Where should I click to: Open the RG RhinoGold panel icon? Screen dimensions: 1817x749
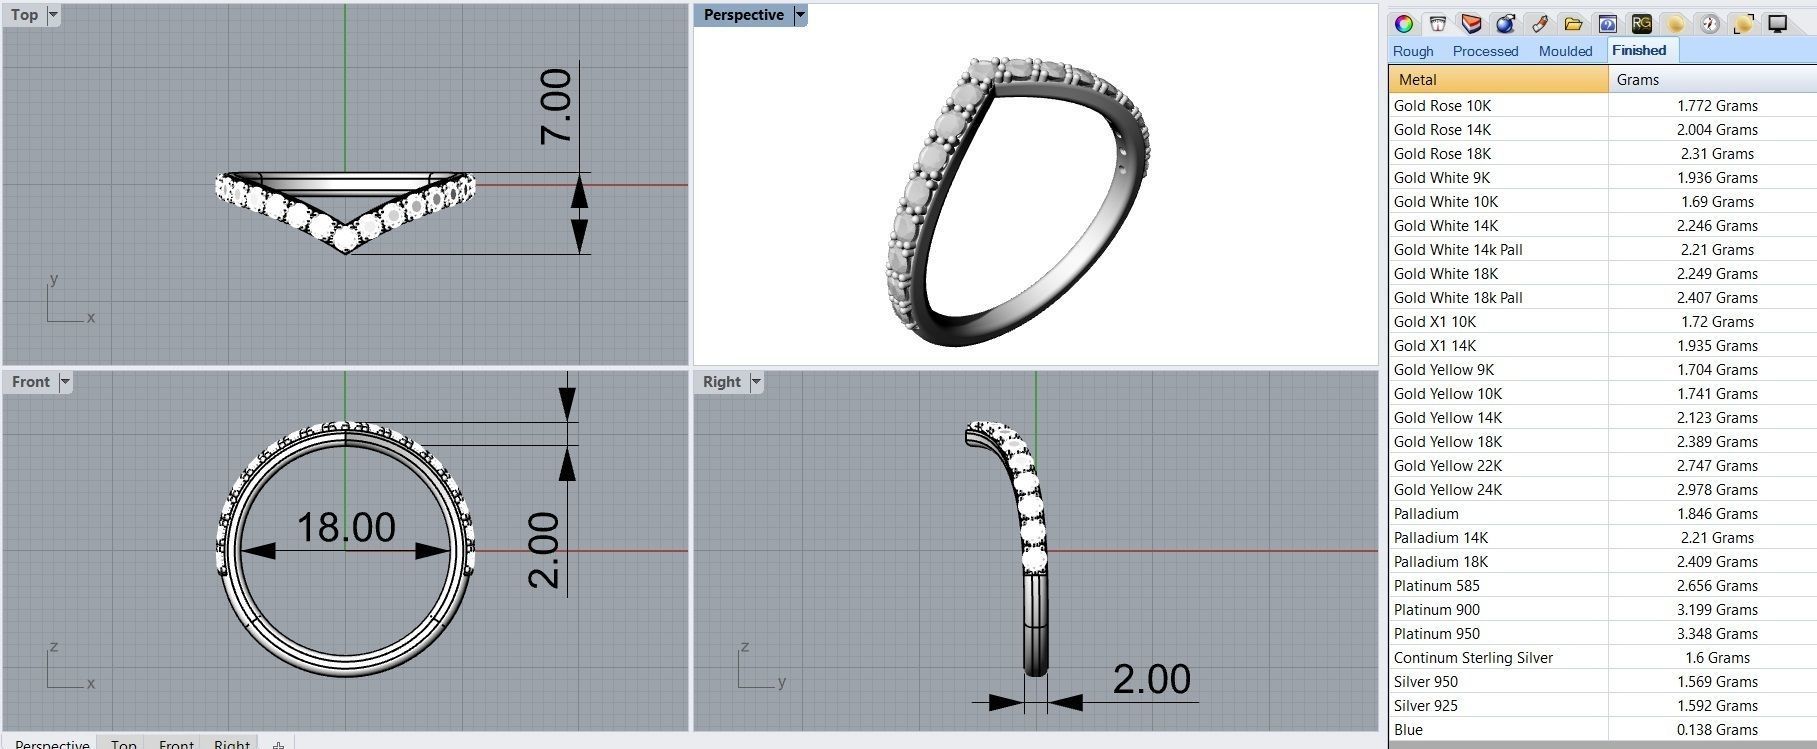tap(1641, 24)
